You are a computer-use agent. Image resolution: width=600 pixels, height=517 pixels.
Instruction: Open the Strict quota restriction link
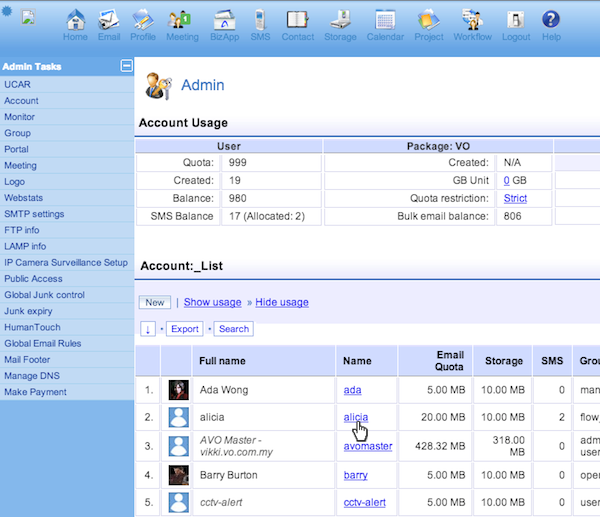click(515, 198)
